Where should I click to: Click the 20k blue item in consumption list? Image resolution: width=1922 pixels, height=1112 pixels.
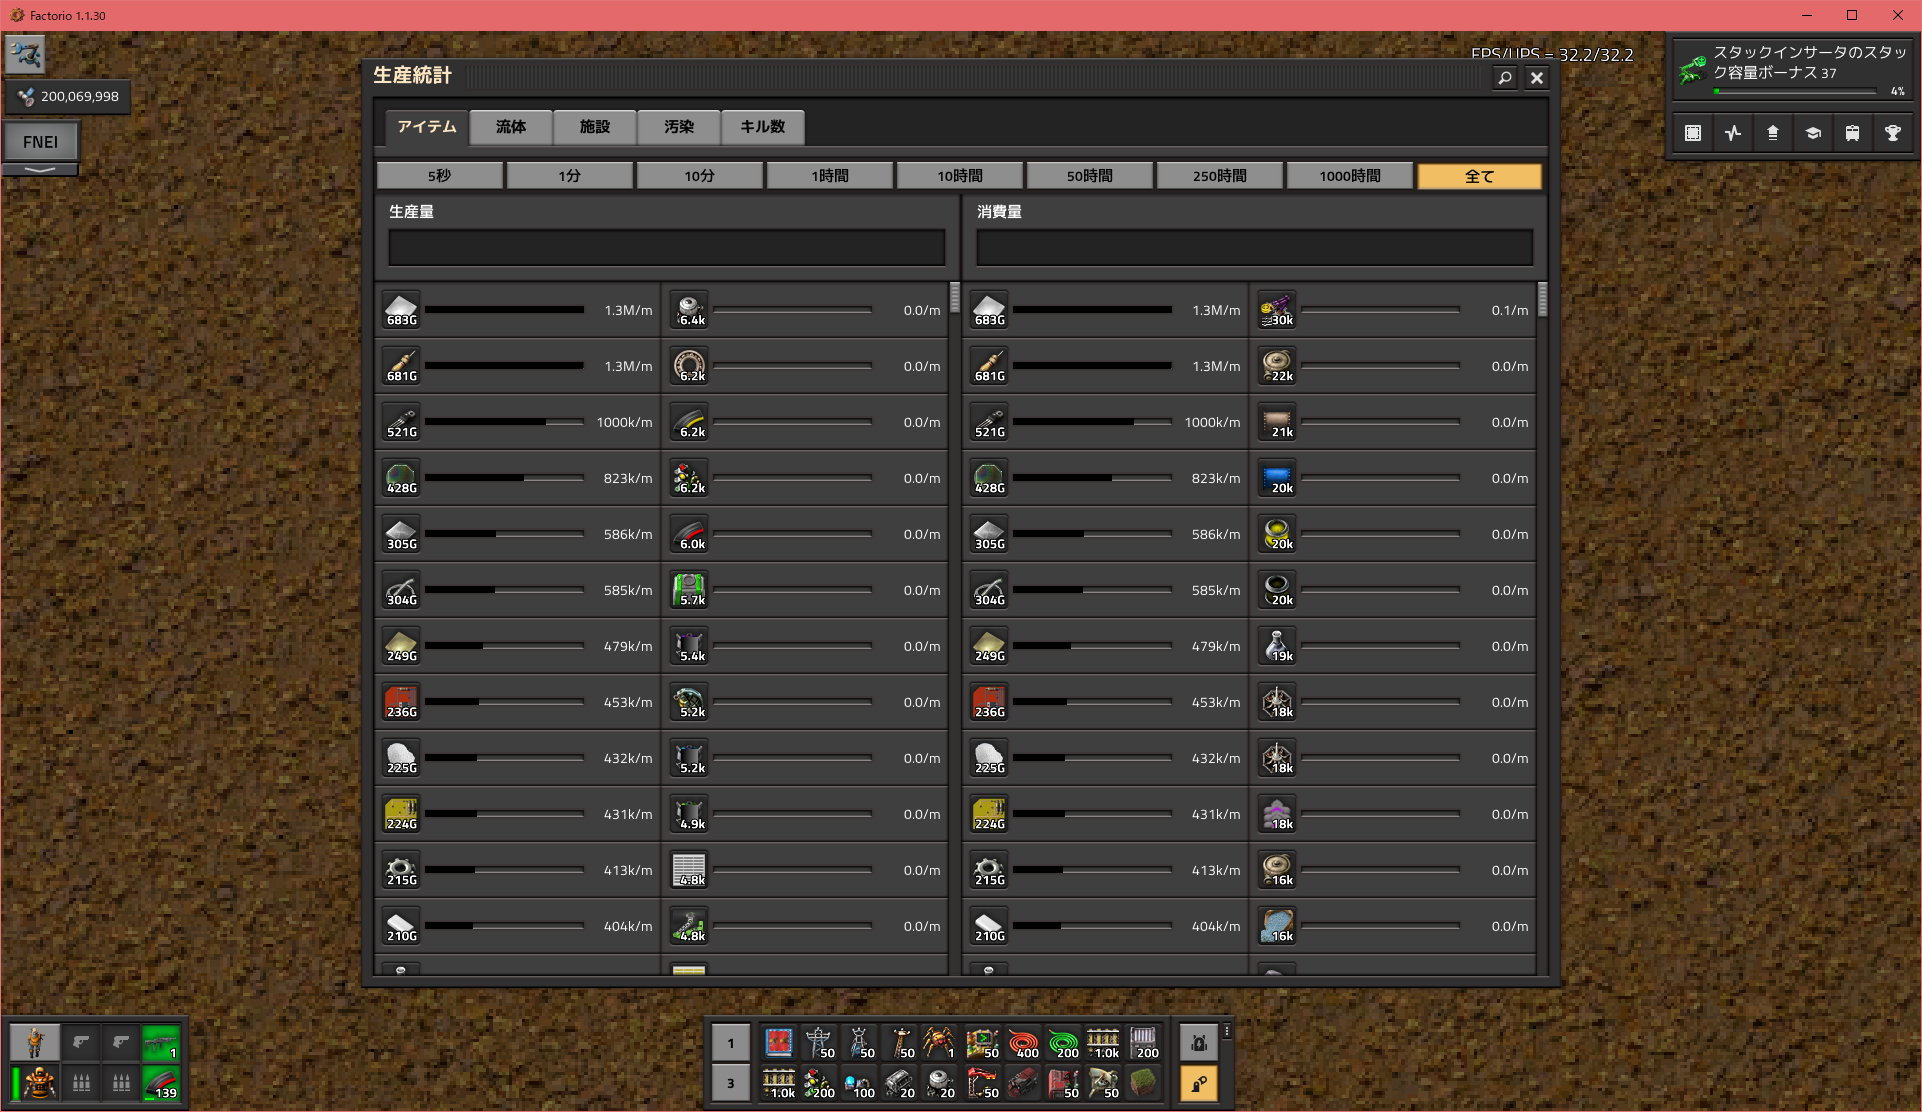tap(1277, 478)
